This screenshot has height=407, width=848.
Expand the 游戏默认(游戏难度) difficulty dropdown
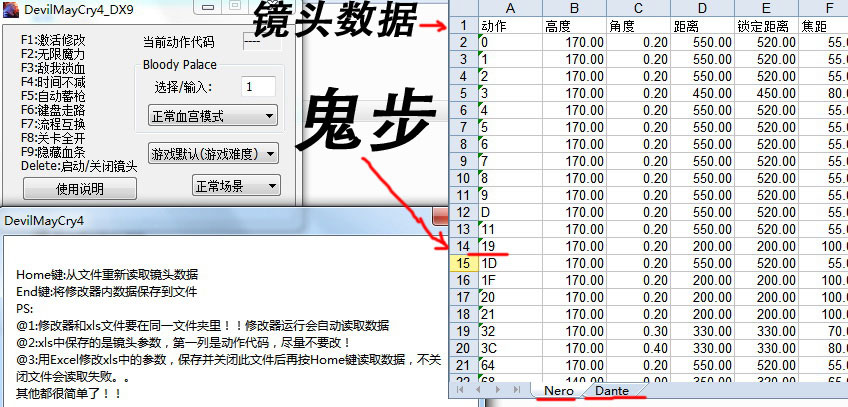tap(214, 154)
